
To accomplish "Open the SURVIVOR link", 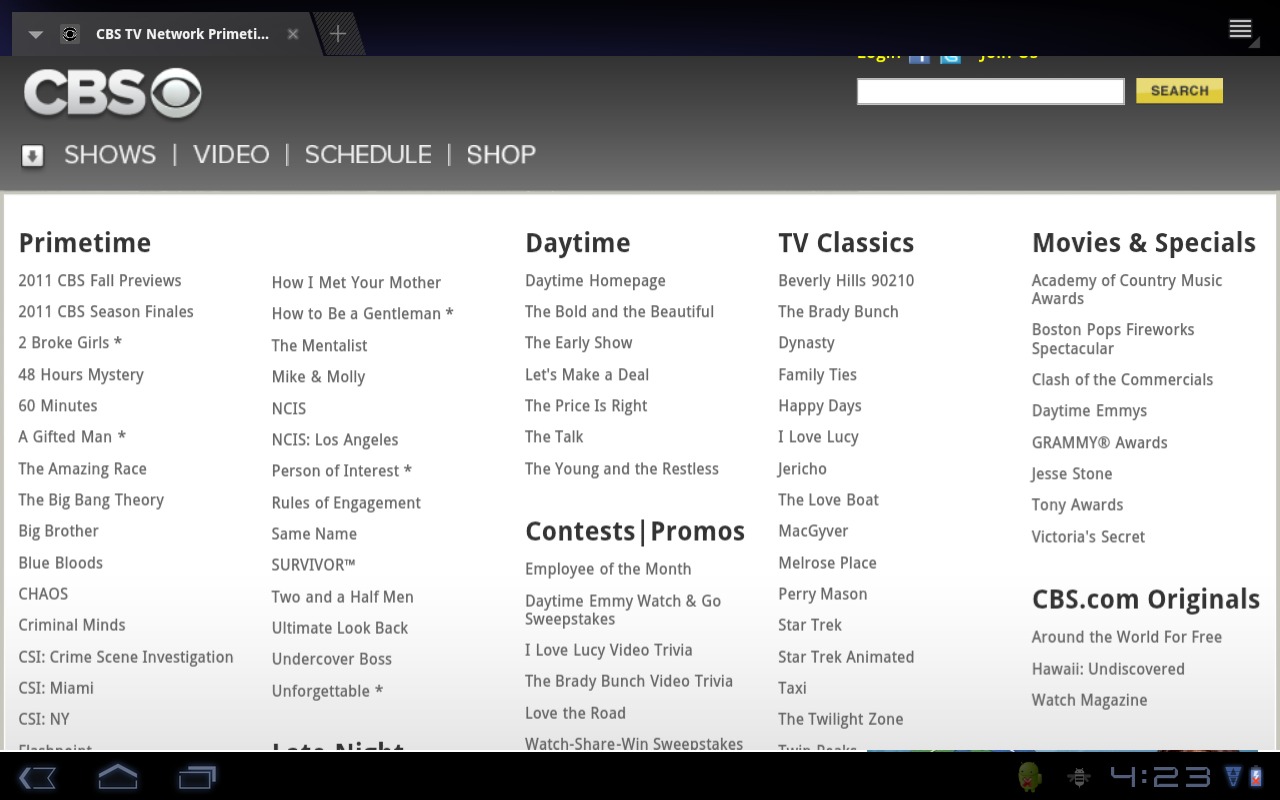I will [x=314, y=565].
